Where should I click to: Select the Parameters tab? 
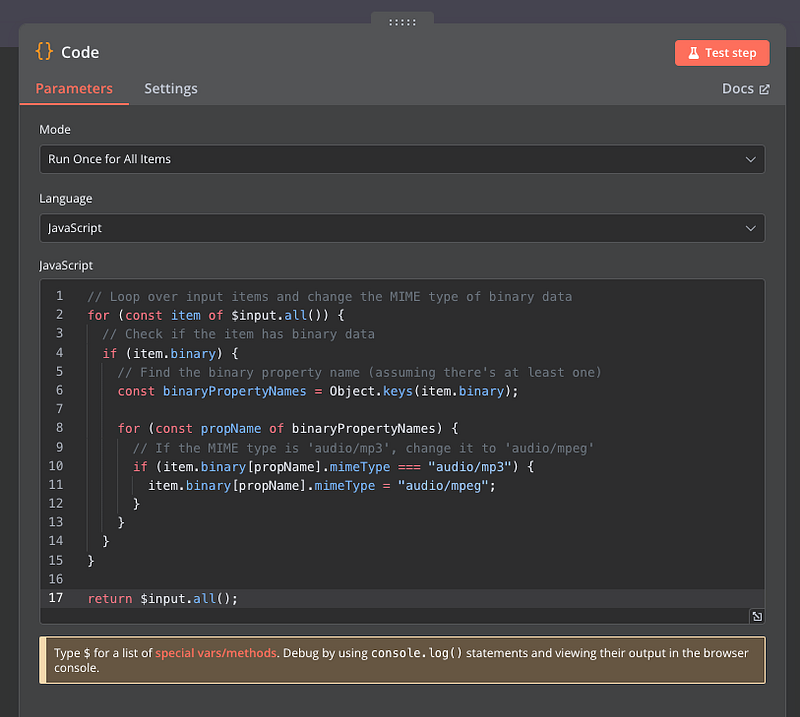point(74,89)
